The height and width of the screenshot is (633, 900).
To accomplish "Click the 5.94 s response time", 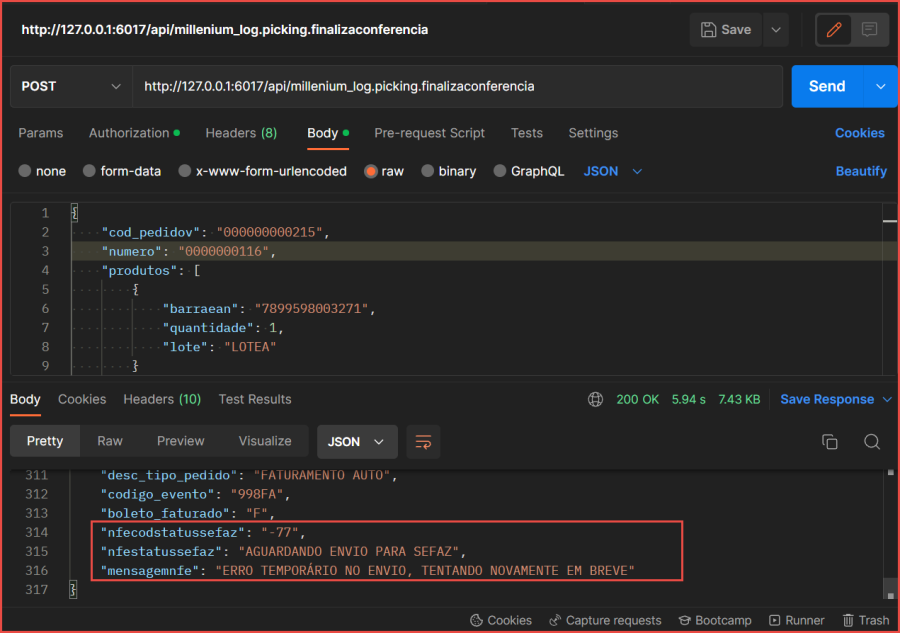I will coord(688,399).
